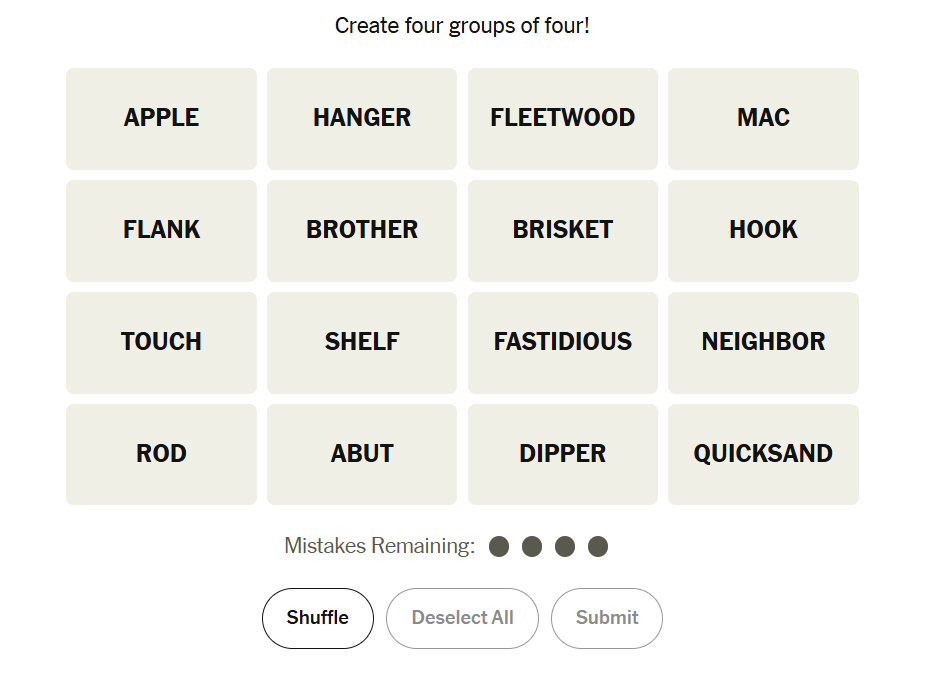
Task: Tap the TOUCH word tile
Action: click(161, 342)
